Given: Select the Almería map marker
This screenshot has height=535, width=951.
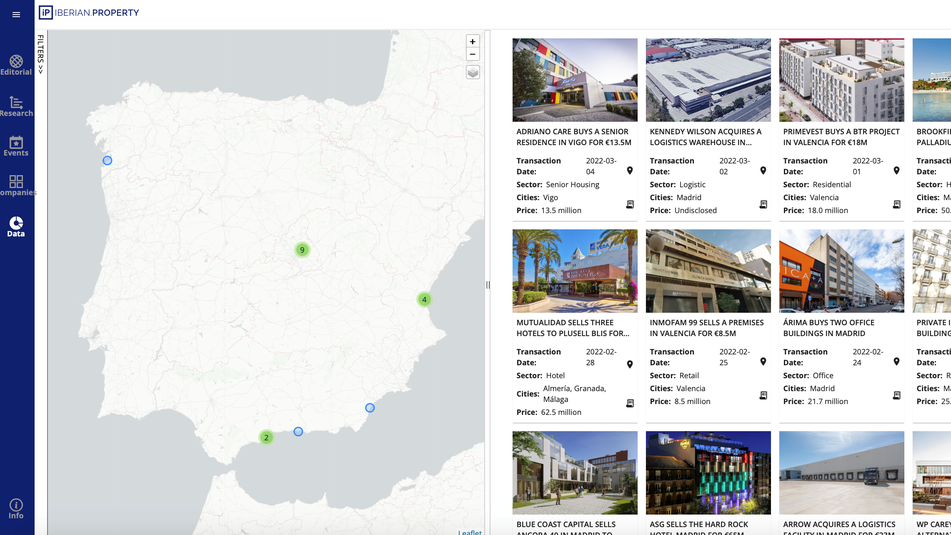Looking at the screenshot, I should tap(369, 408).
